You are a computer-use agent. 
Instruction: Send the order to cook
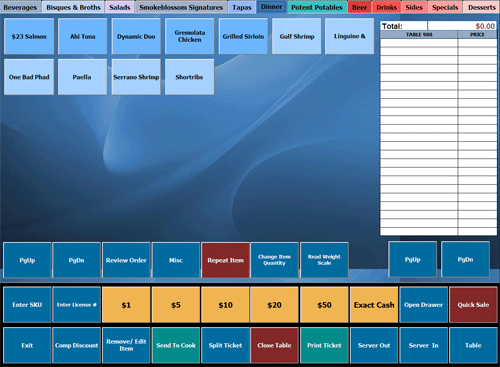tap(176, 345)
